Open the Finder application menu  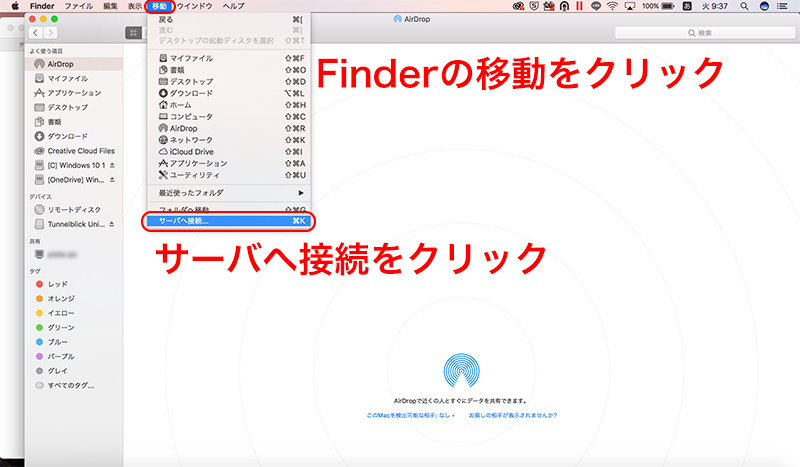[42, 6]
